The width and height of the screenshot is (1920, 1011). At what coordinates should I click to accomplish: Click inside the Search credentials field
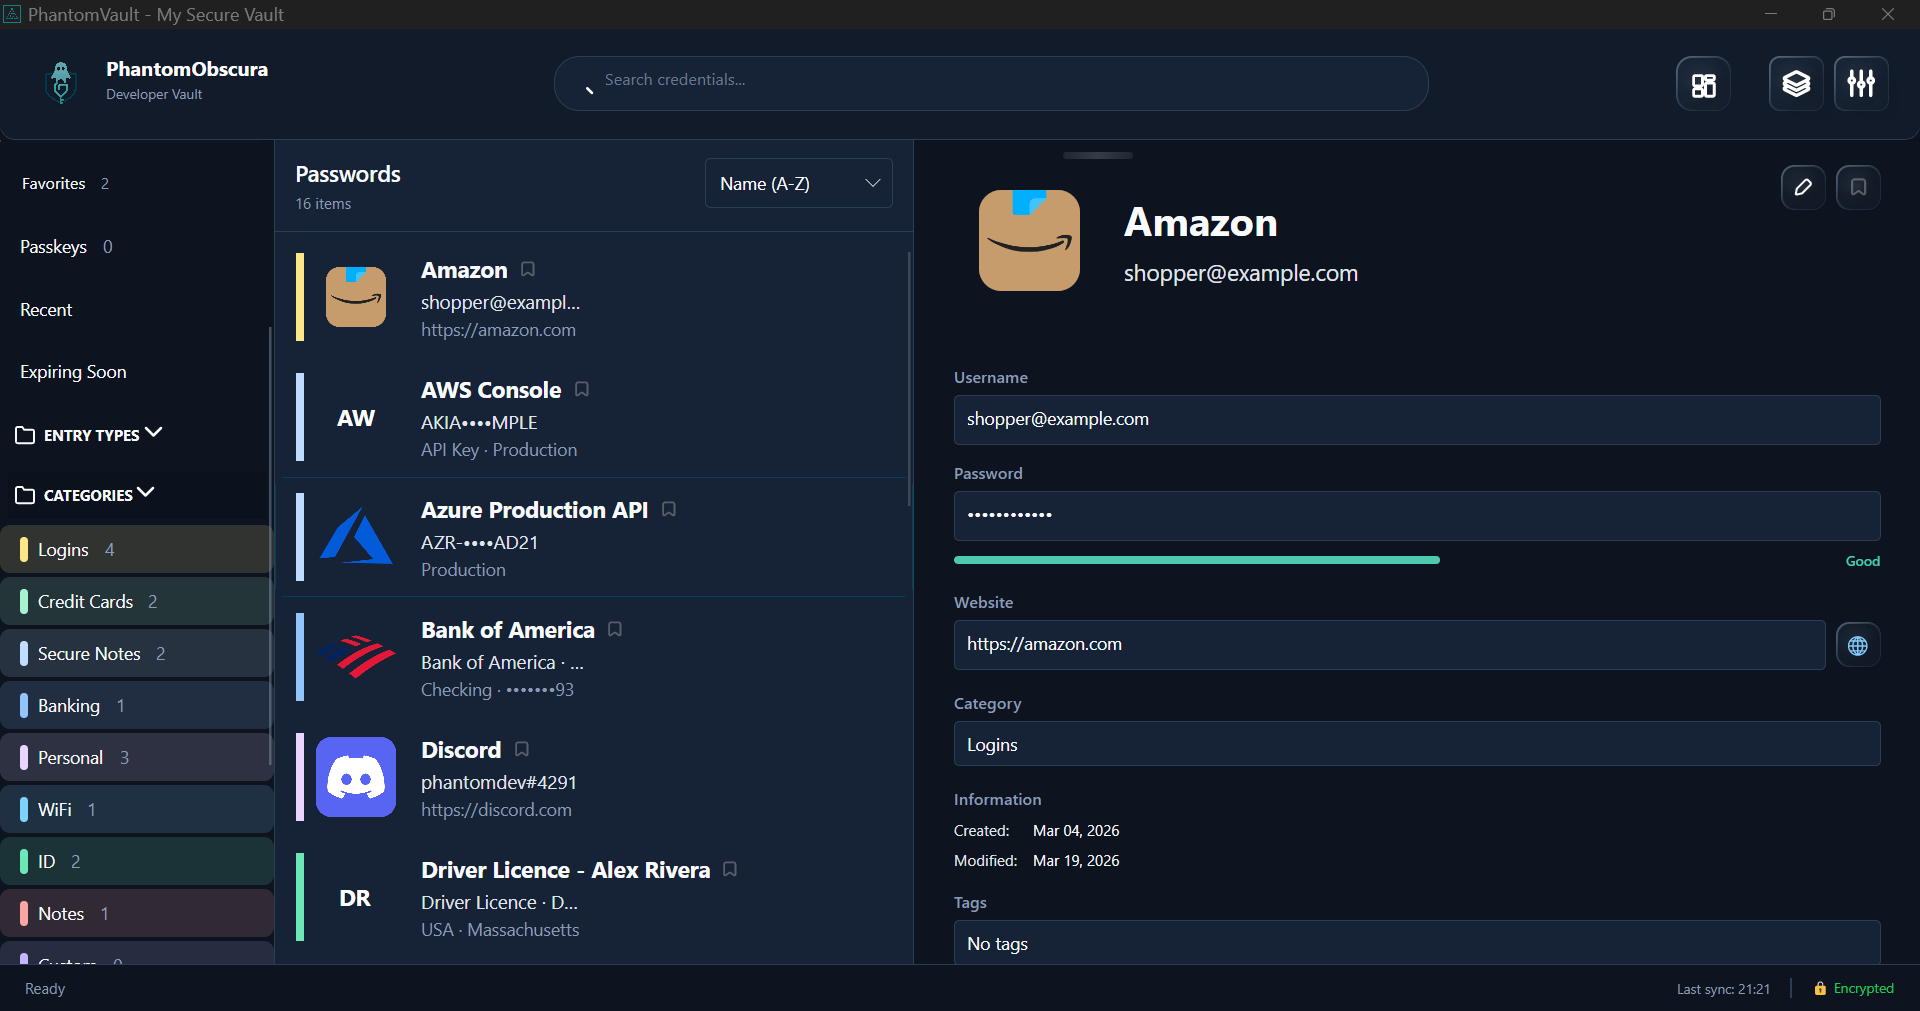tap(990, 83)
